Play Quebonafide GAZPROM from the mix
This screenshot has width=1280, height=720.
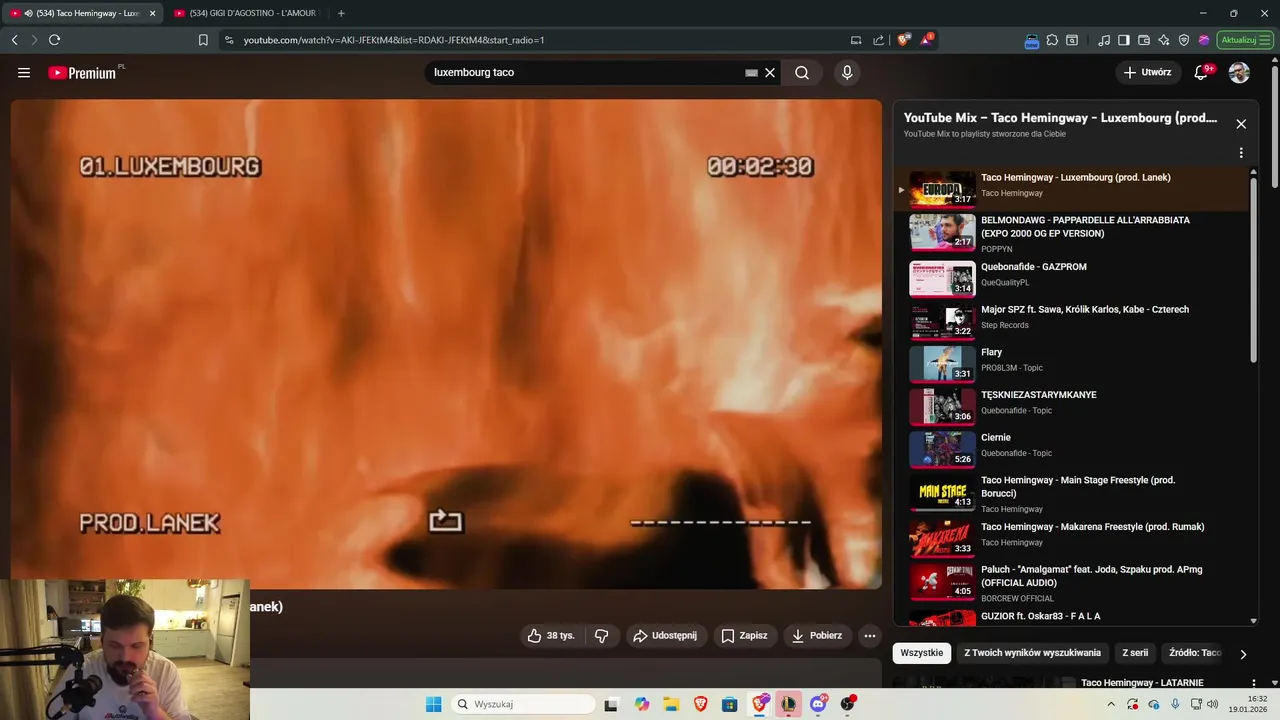pyautogui.click(x=1071, y=278)
